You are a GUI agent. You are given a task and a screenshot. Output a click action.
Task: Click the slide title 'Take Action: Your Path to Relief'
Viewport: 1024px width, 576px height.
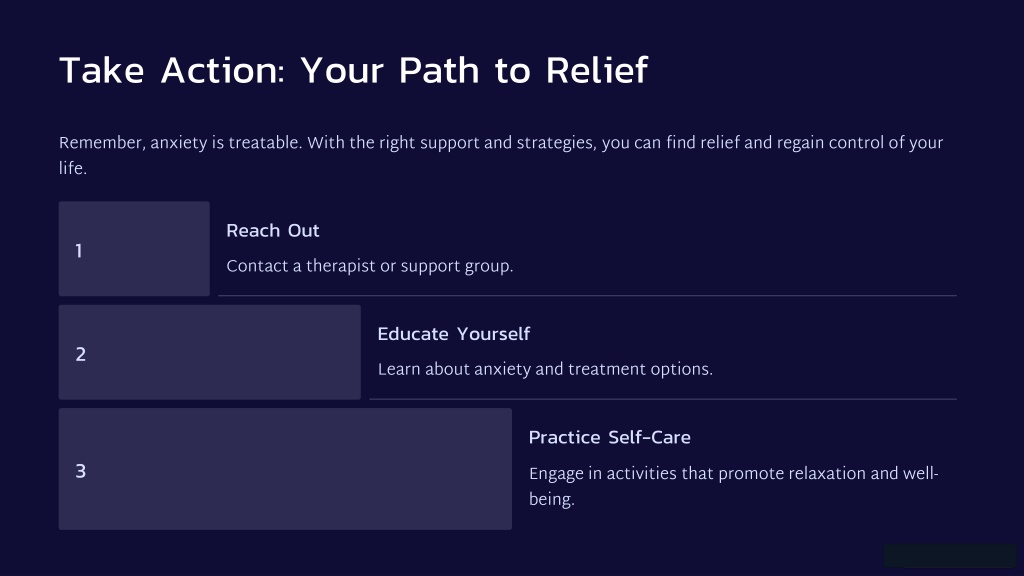pos(353,71)
